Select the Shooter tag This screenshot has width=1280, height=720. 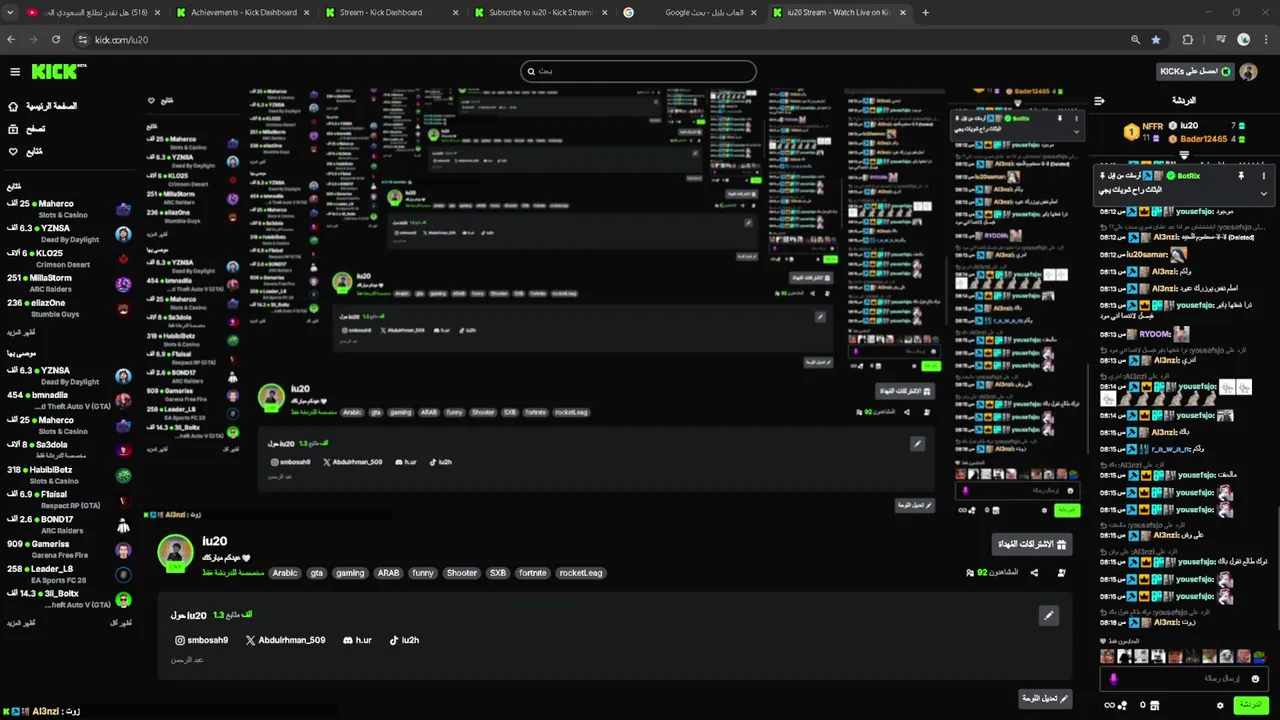pos(462,573)
